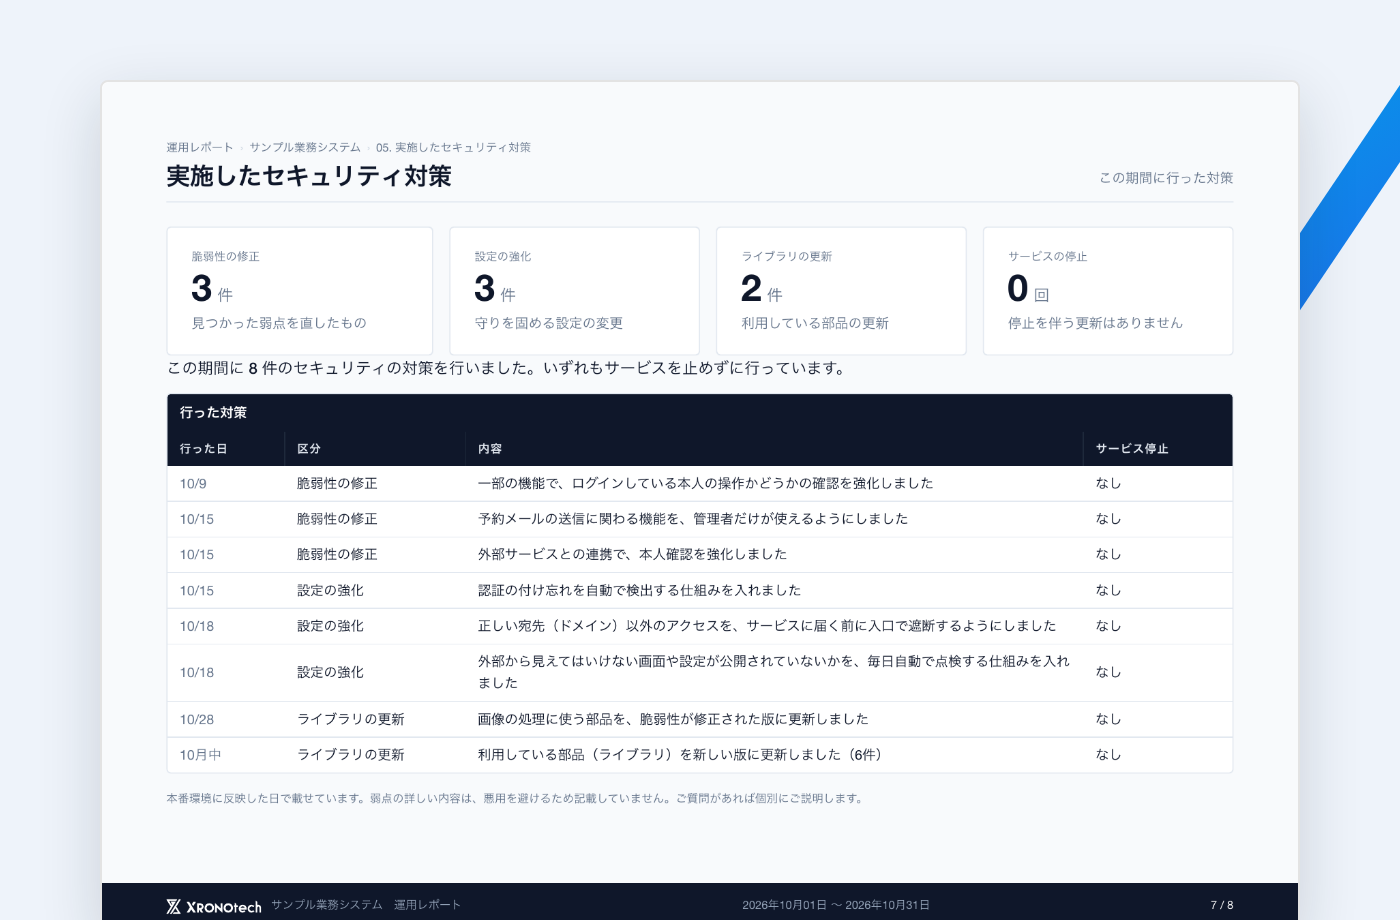The image size is (1400, 920).
Task: Select the 05. 実施したセキュリティ対策 breadcrumb
Action: [453, 147]
